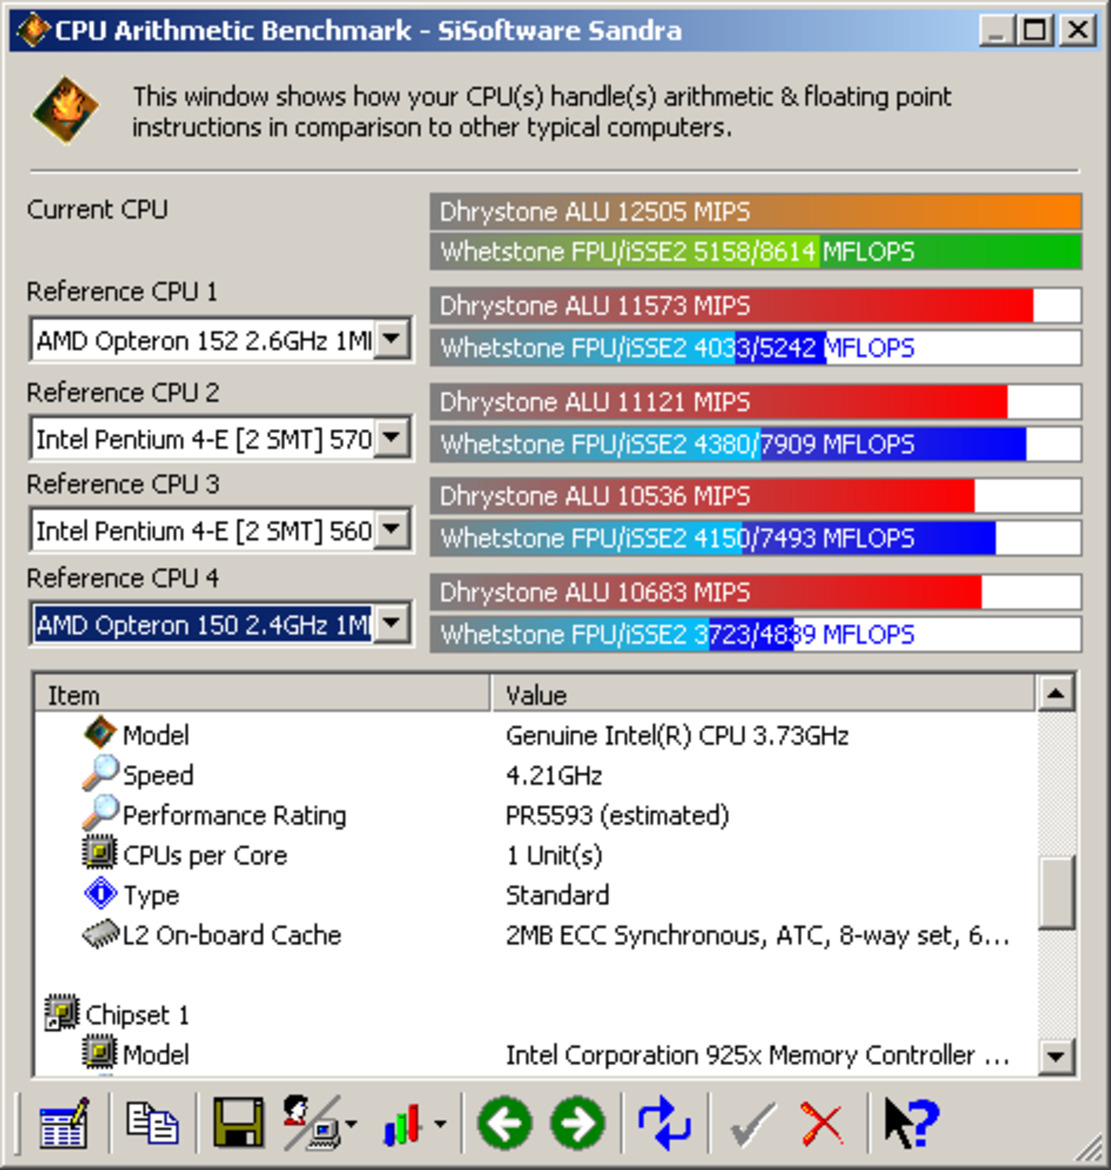Open the options table icon in toolbar
This screenshot has height=1170, width=1111.
pyautogui.click(x=63, y=1122)
